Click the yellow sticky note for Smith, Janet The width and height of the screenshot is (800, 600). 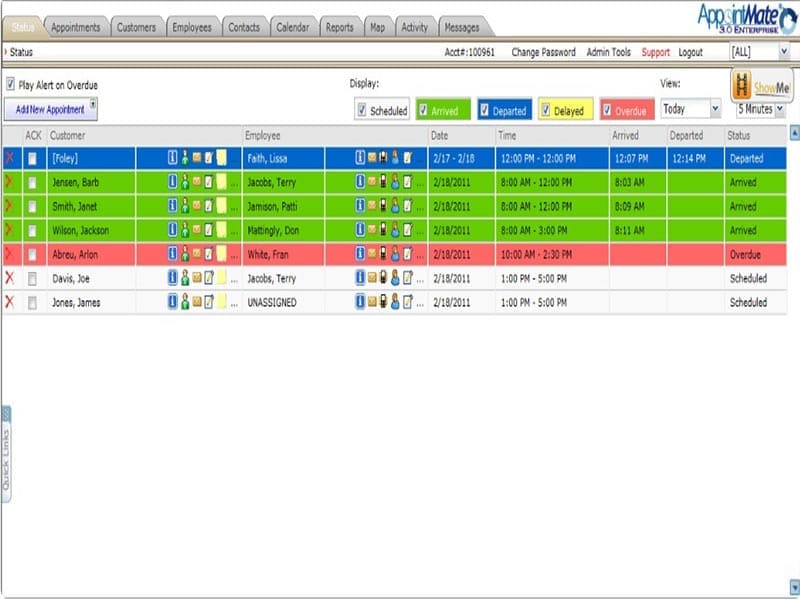221,206
